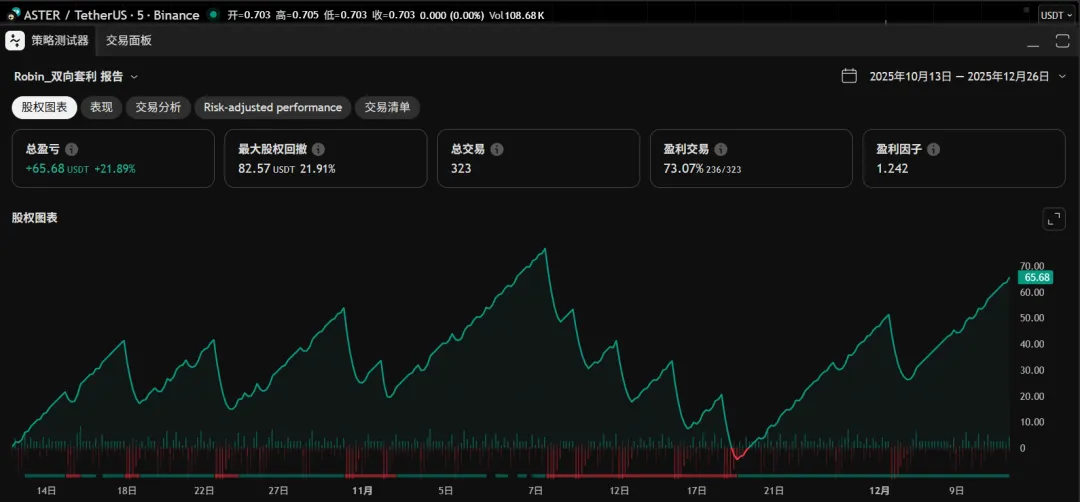The height and width of the screenshot is (502, 1080).
Task: Expand the equity chart to fullscreen
Action: point(1053,218)
